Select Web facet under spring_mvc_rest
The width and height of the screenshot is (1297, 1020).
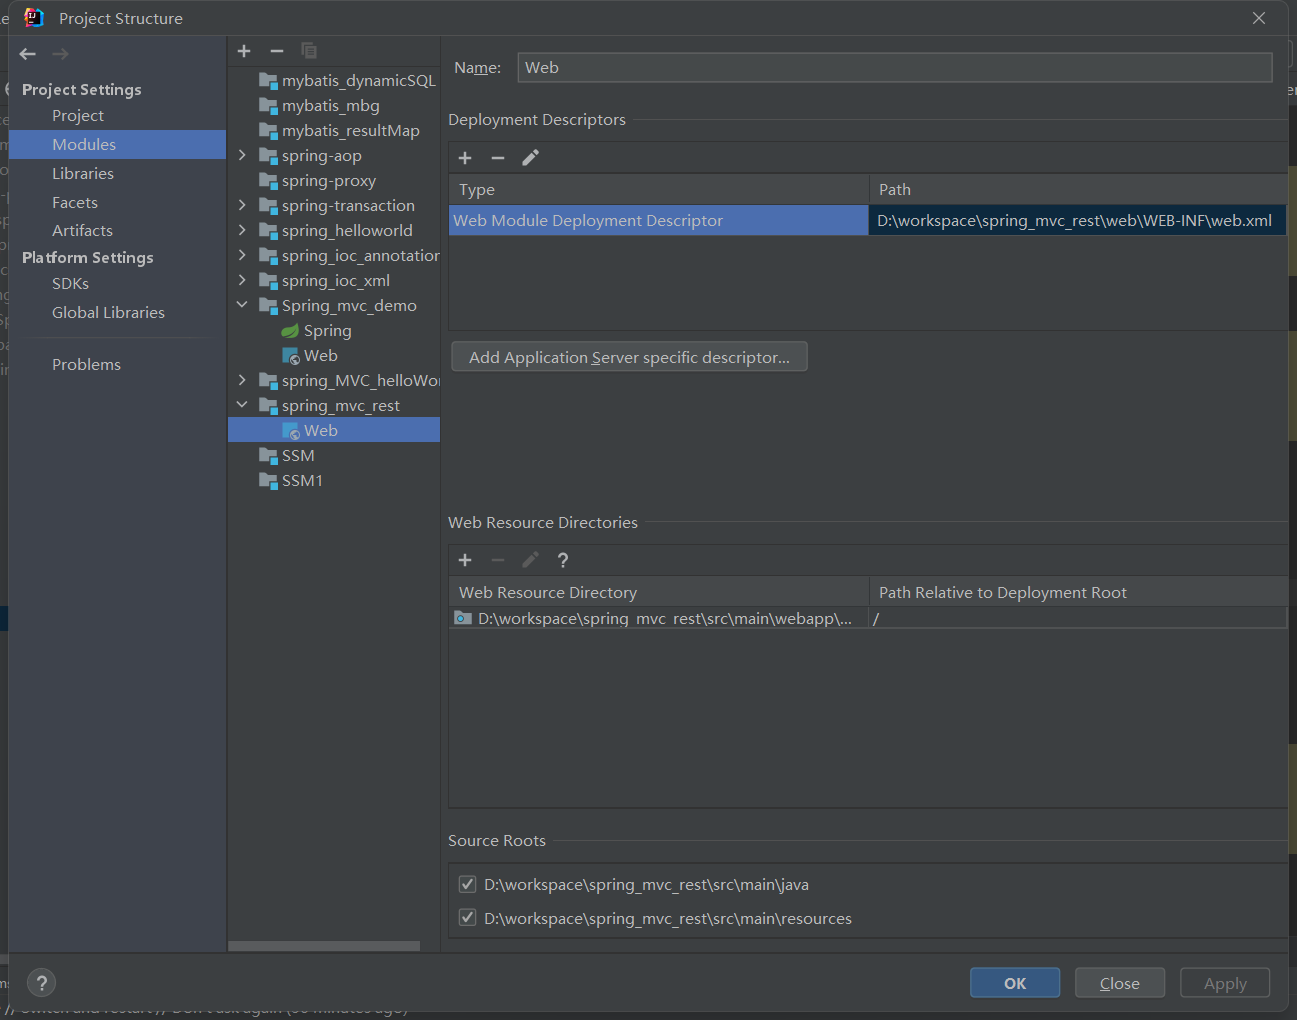[x=334, y=430]
